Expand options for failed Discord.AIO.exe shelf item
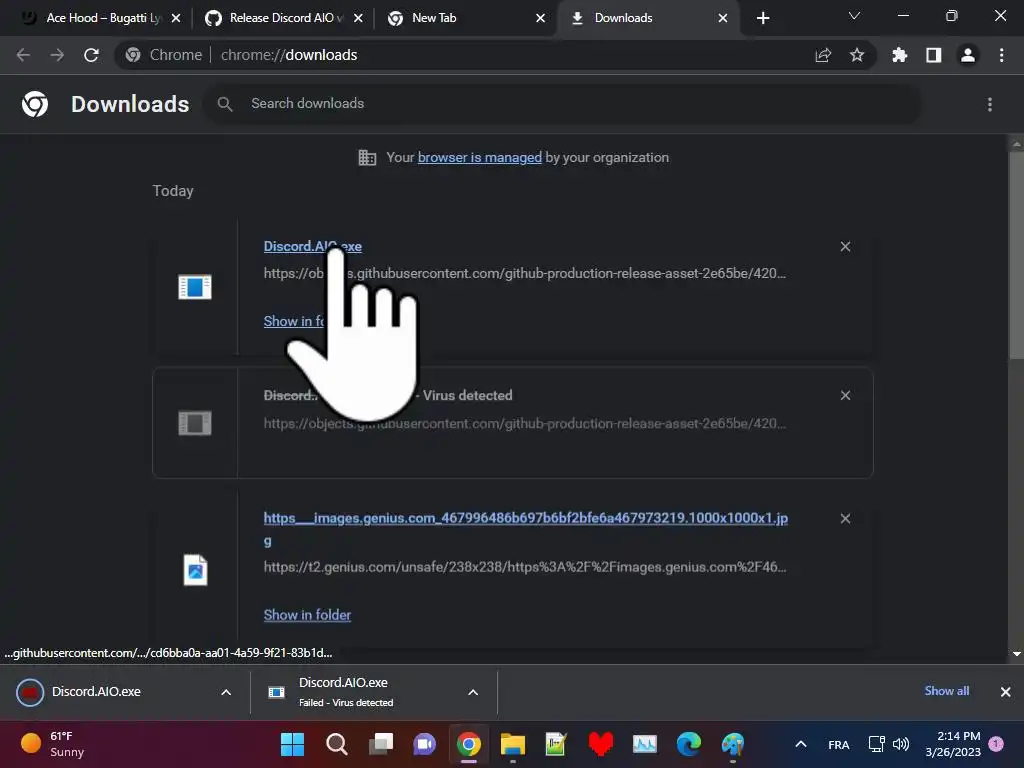 [473, 692]
